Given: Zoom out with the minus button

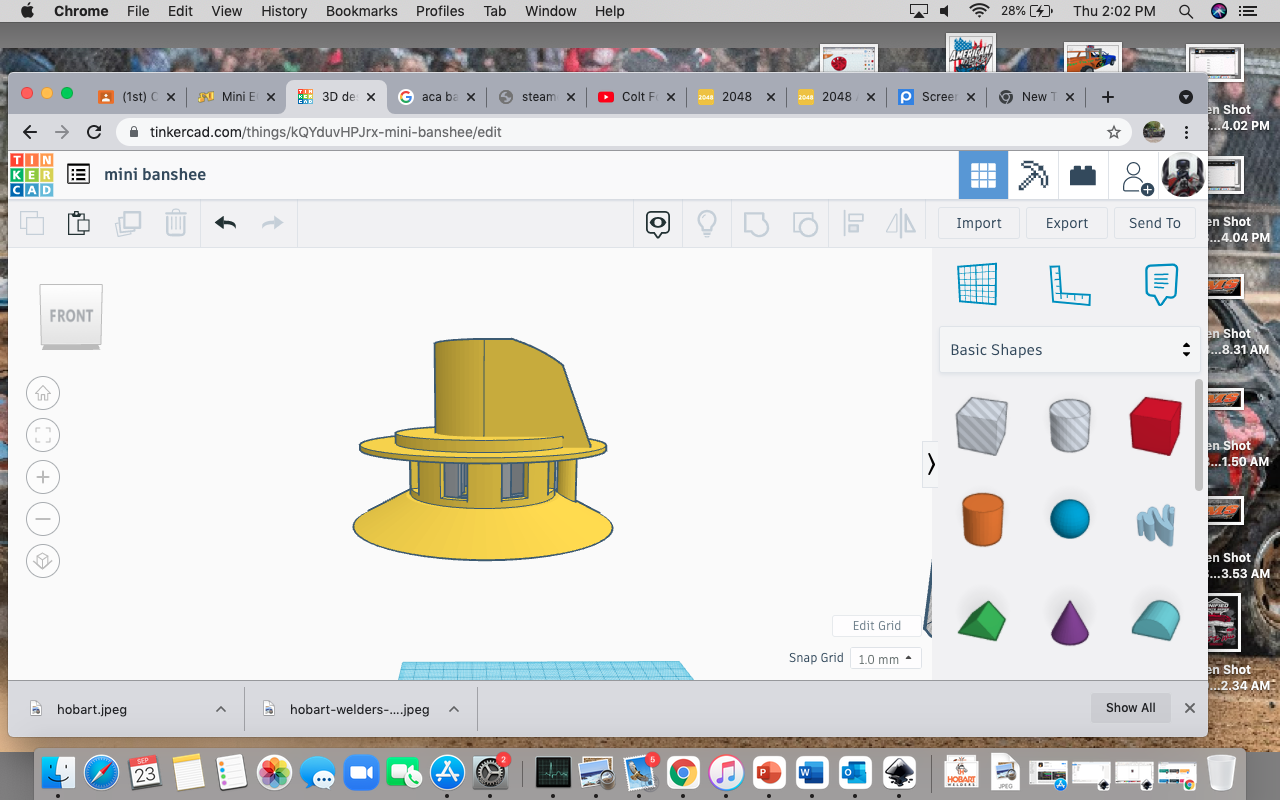Looking at the screenshot, I should [x=43, y=519].
